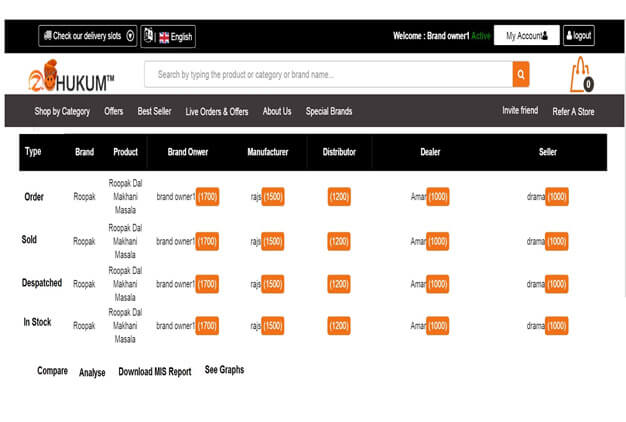The height and width of the screenshot is (422, 626).
Task: Open the shopping bag cart icon
Action: click(582, 75)
